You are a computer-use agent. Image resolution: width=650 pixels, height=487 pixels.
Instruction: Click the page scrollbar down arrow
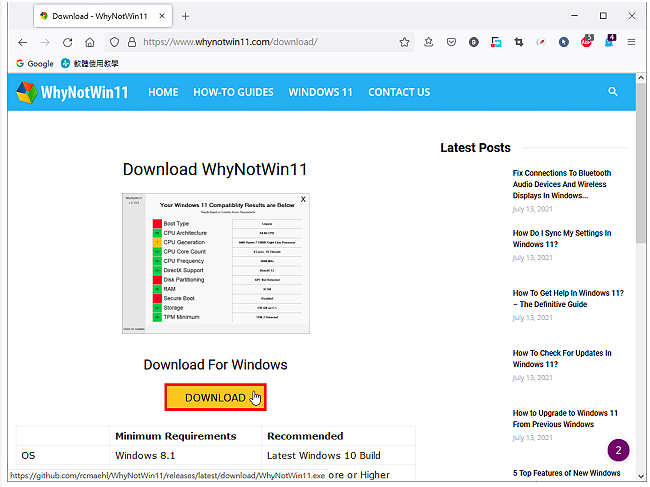pyautogui.click(x=641, y=477)
